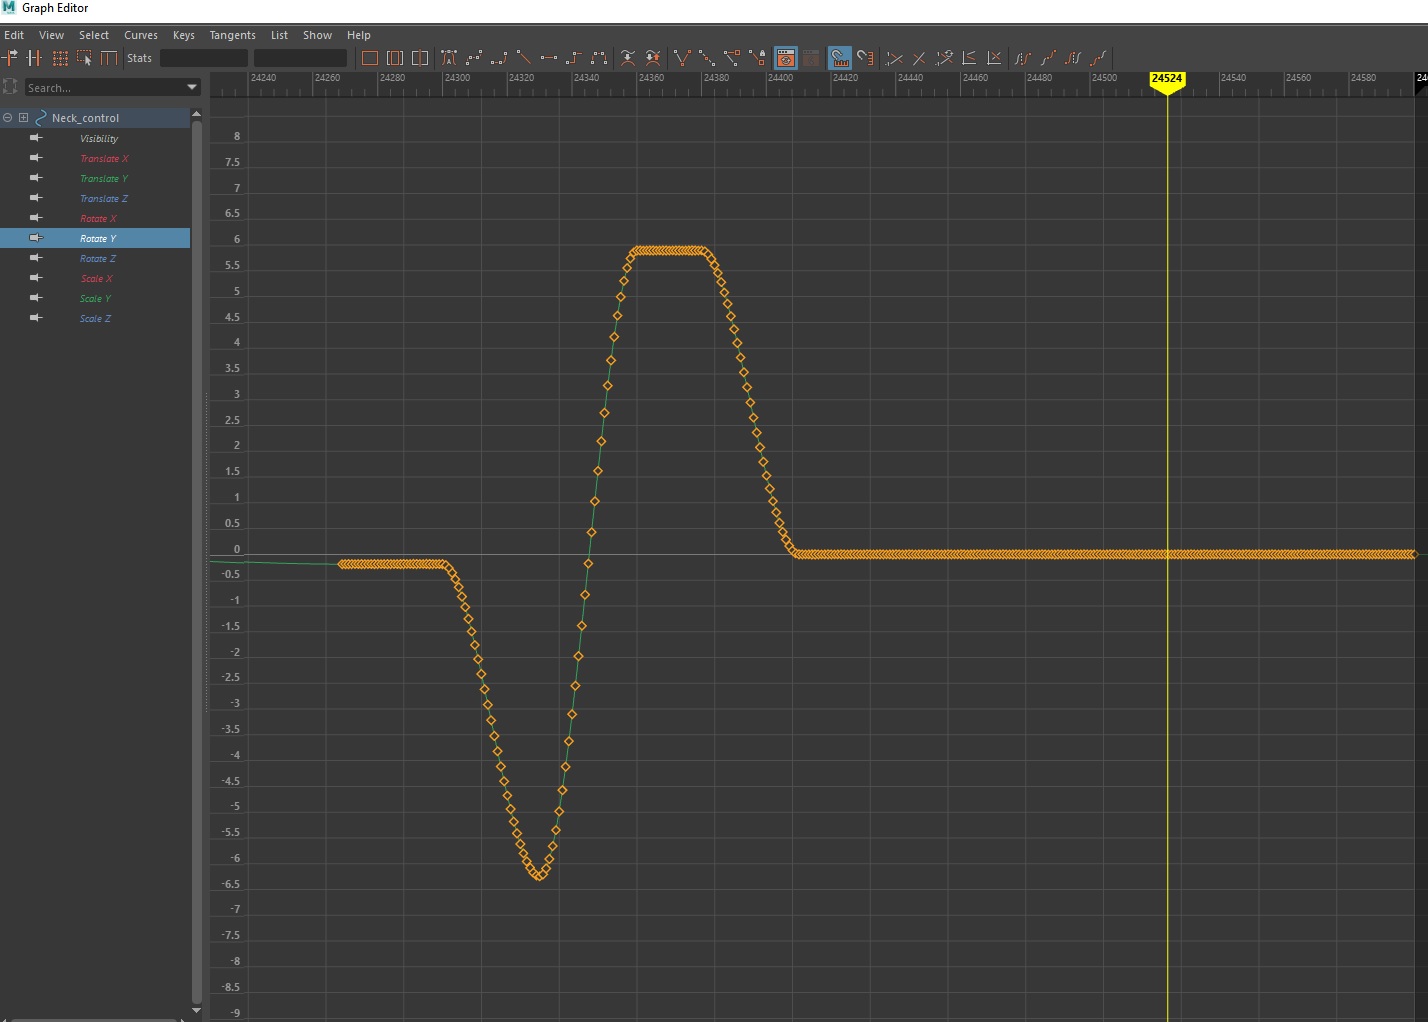Screen dimensions: 1428x1022
Task: Swap buffer curves icon
Action: [x=653, y=58]
